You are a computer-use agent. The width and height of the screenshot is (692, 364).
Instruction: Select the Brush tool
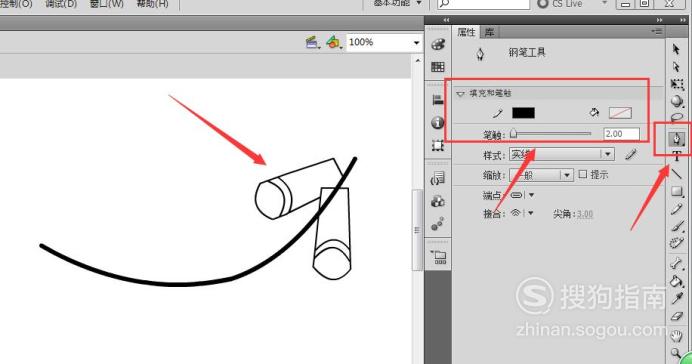[x=677, y=226]
